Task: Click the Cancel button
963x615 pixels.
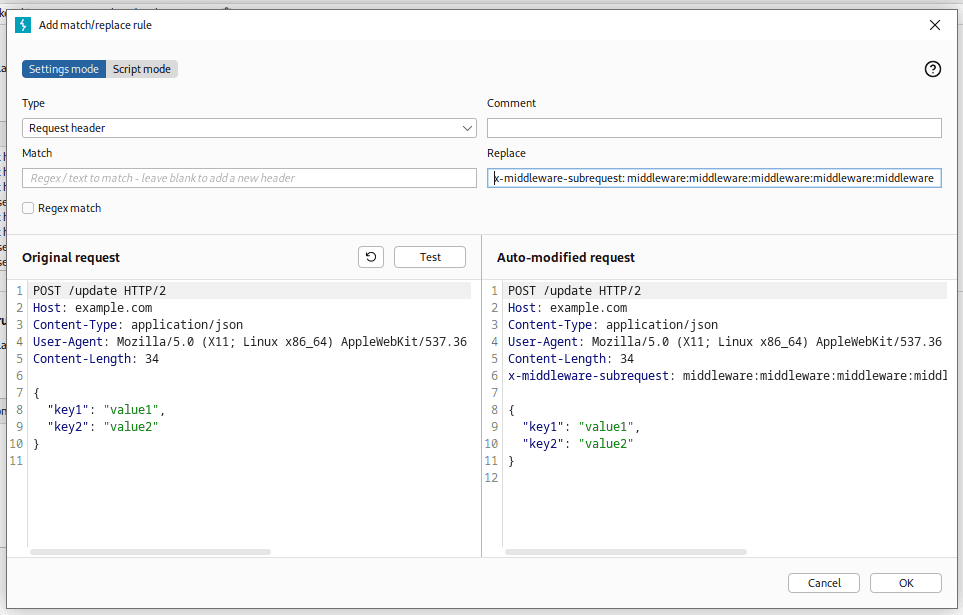Action: click(x=824, y=583)
